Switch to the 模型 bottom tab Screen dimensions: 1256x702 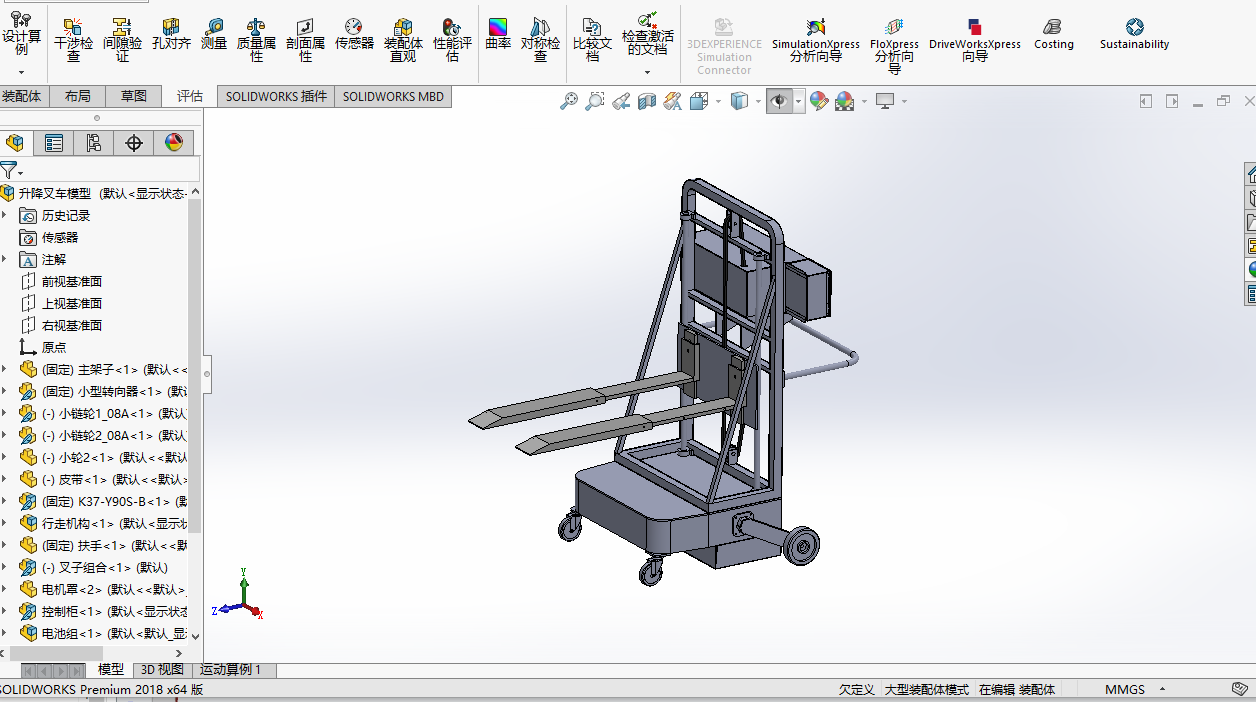click(111, 670)
